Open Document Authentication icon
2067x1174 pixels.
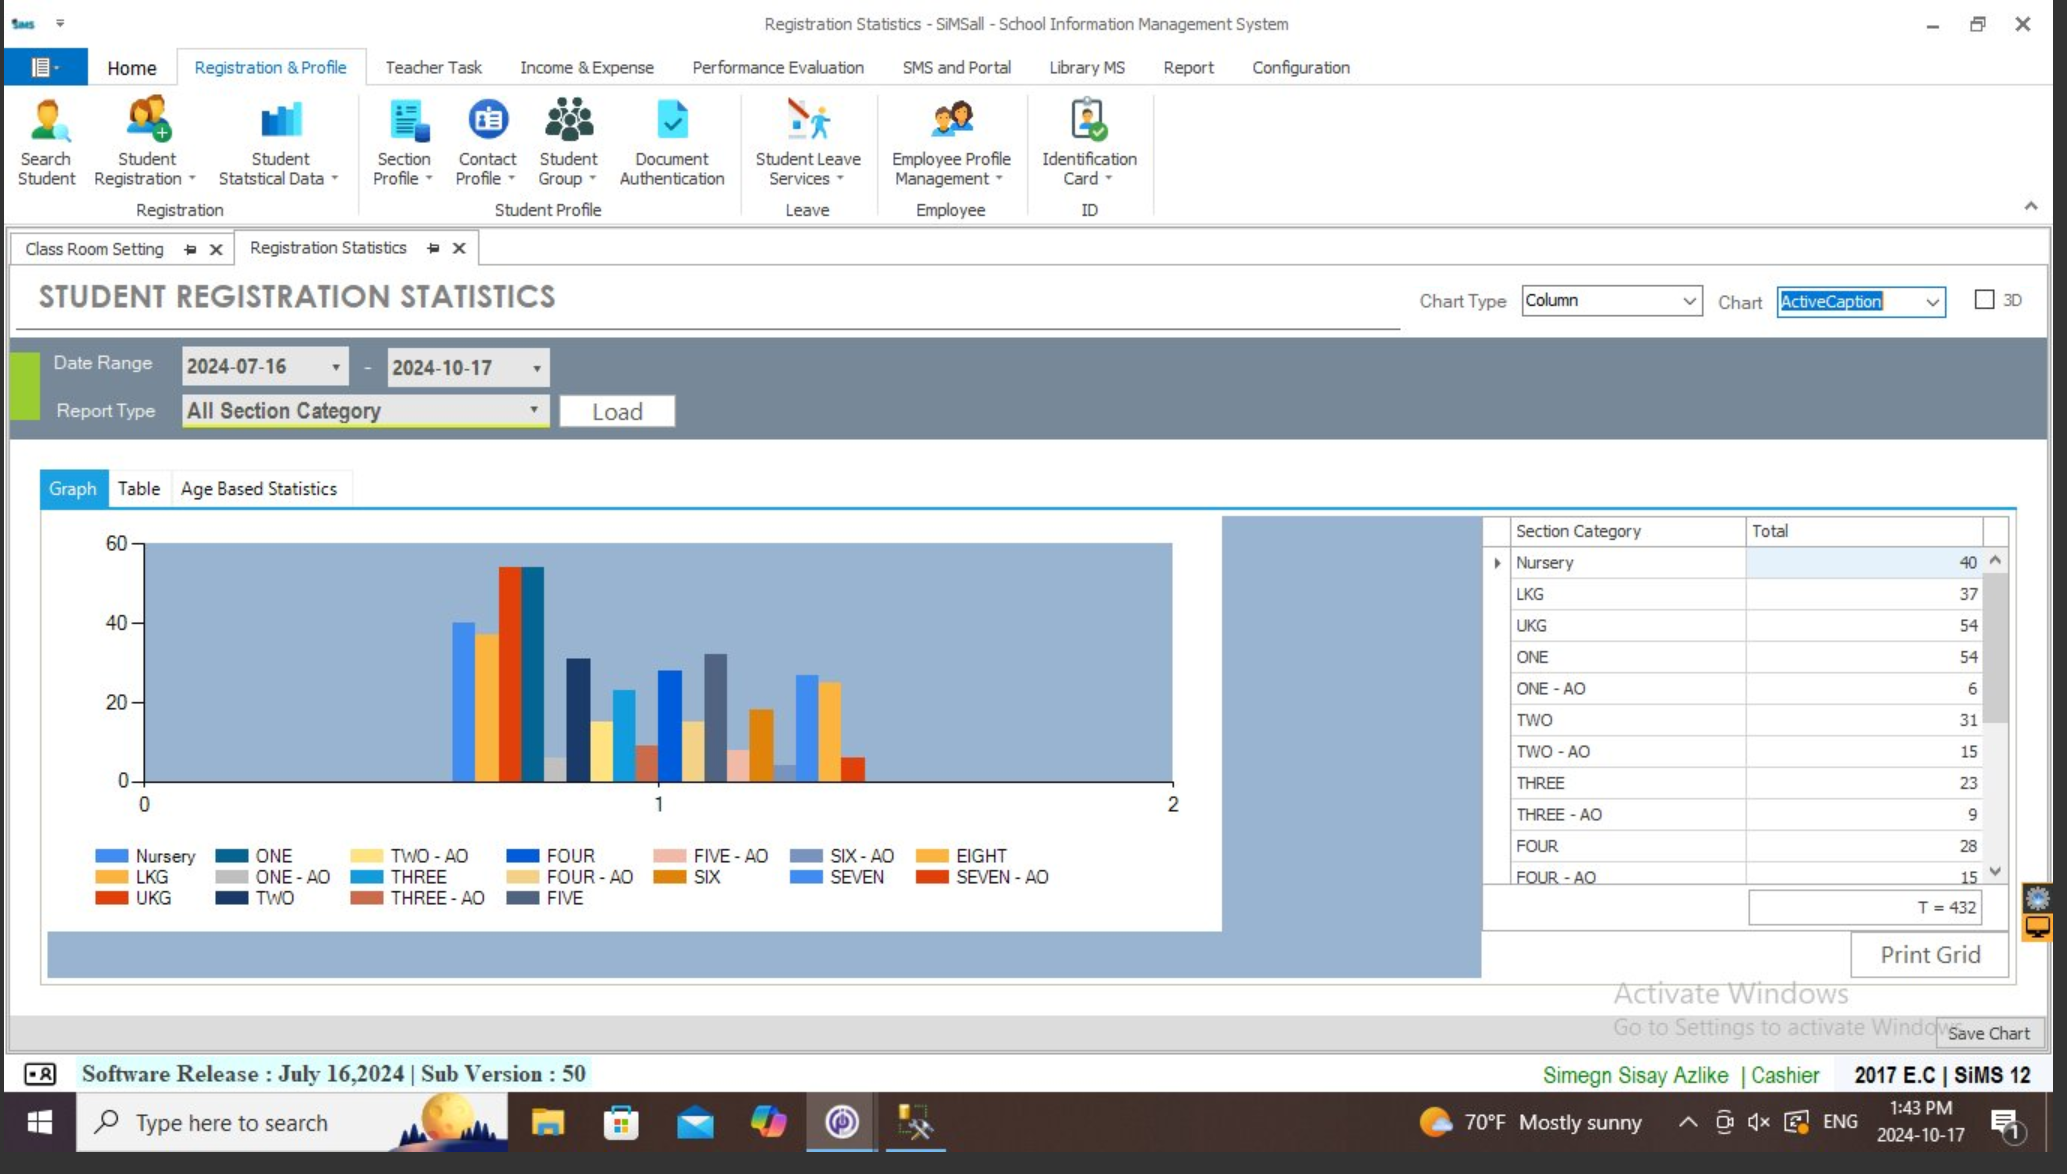[x=672, y=143]
